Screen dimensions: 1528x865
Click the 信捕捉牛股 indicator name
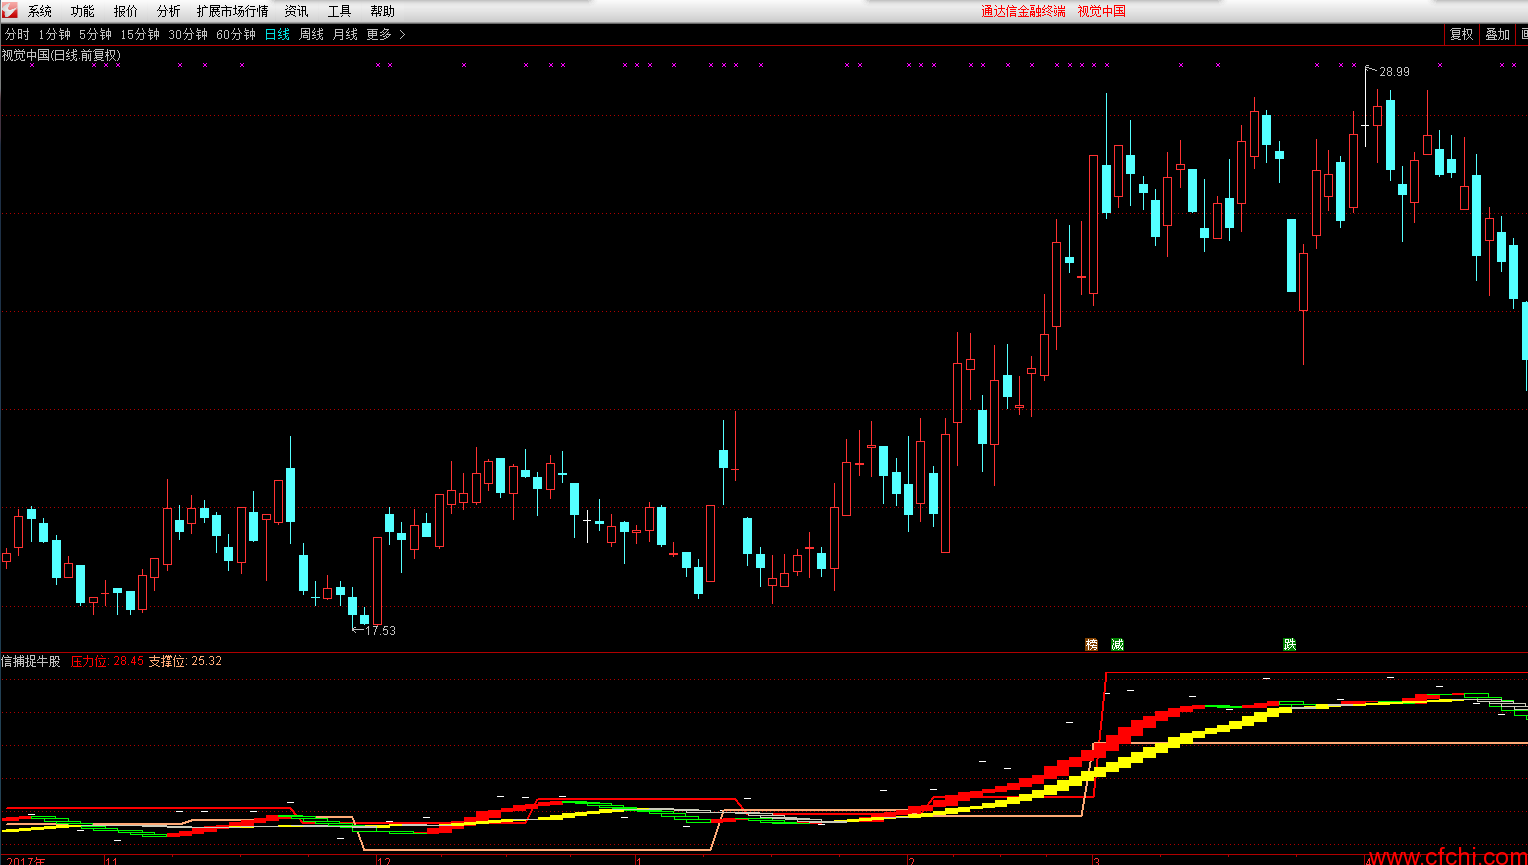pos(31,661)
